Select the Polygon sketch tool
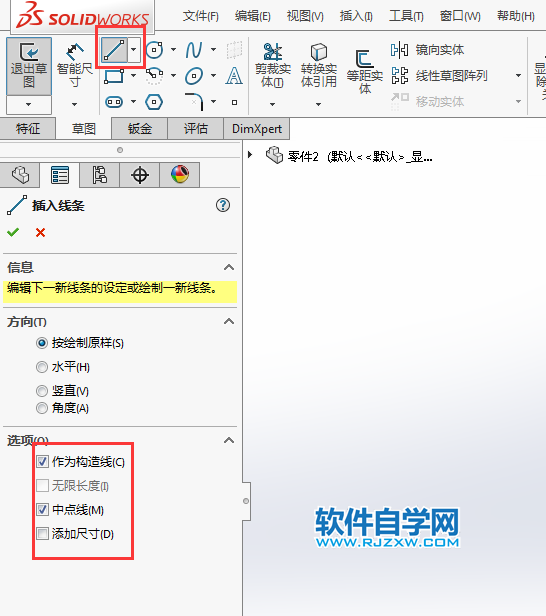Image resolution: width=546 pixels, height=616 pixels. click(x=154, y=102)
